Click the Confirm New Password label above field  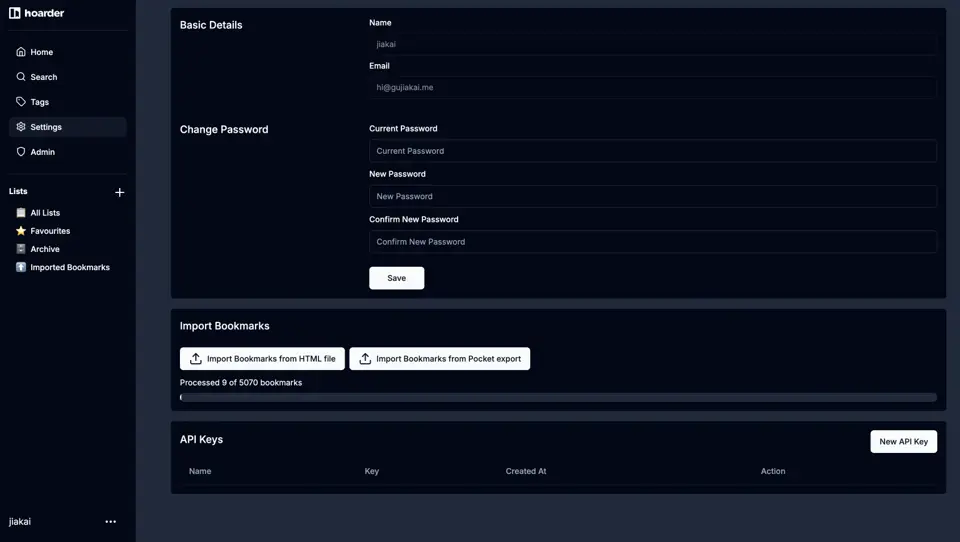[x=414, y=219]
